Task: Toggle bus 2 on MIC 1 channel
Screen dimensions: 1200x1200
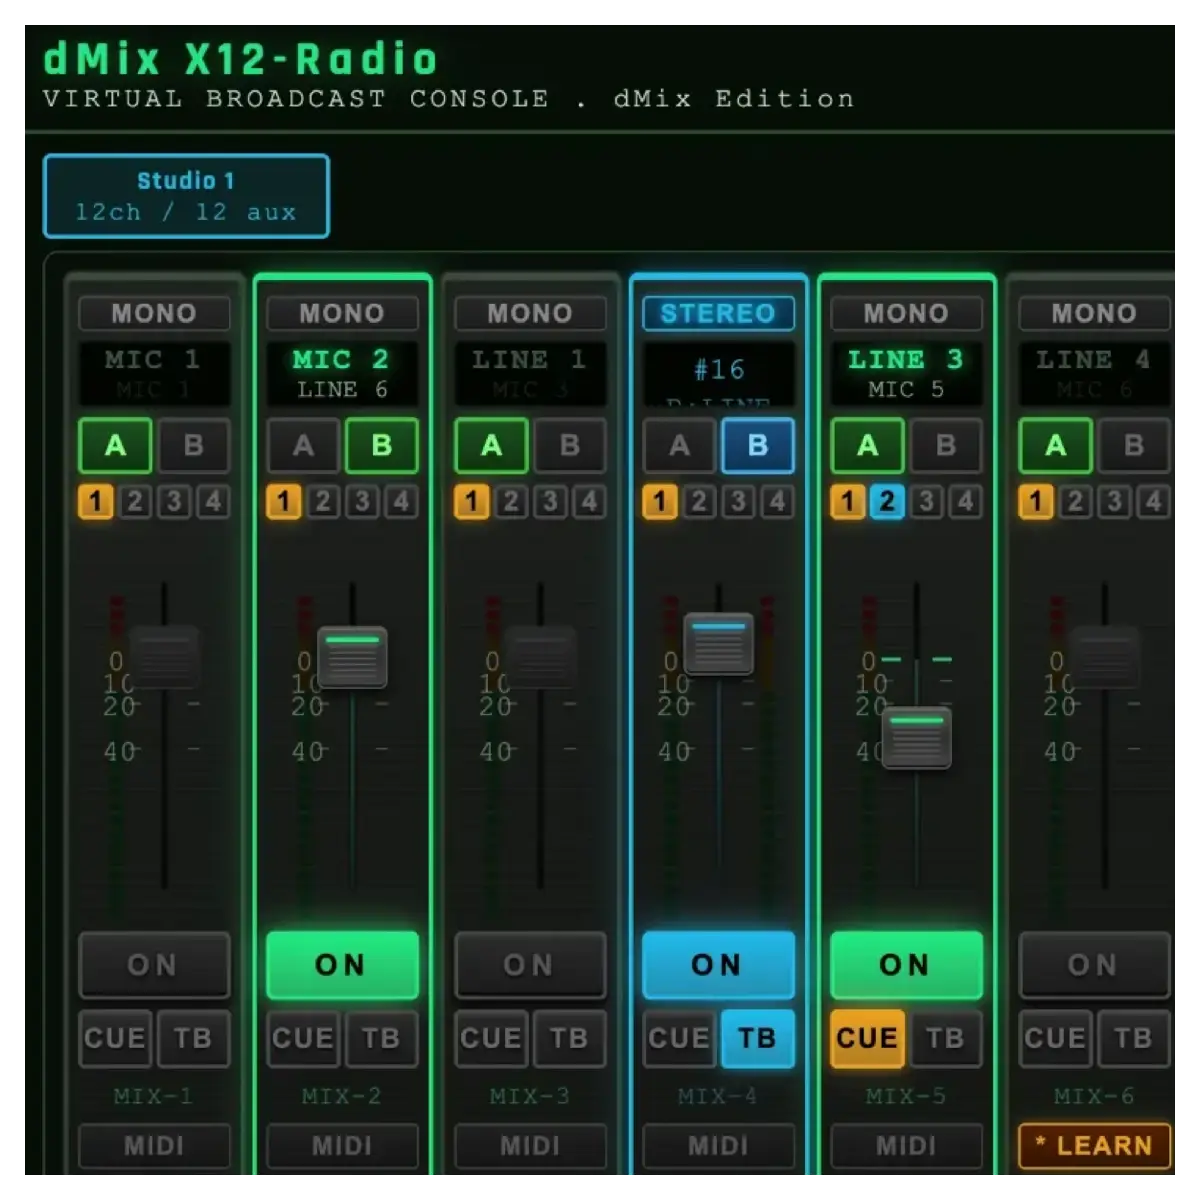Action: point(135,501)
